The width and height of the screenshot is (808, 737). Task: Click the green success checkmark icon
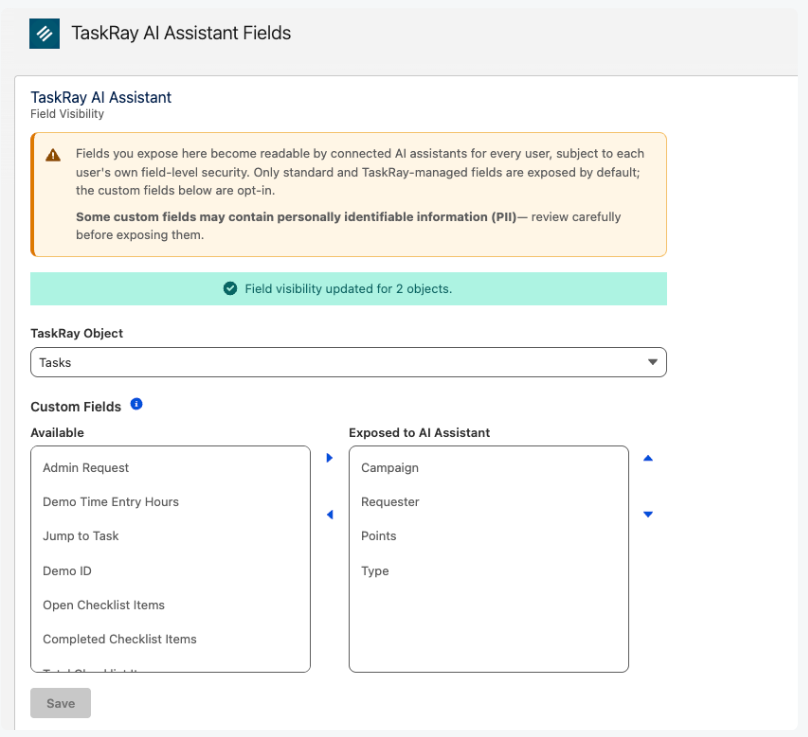tap(230, 289)
